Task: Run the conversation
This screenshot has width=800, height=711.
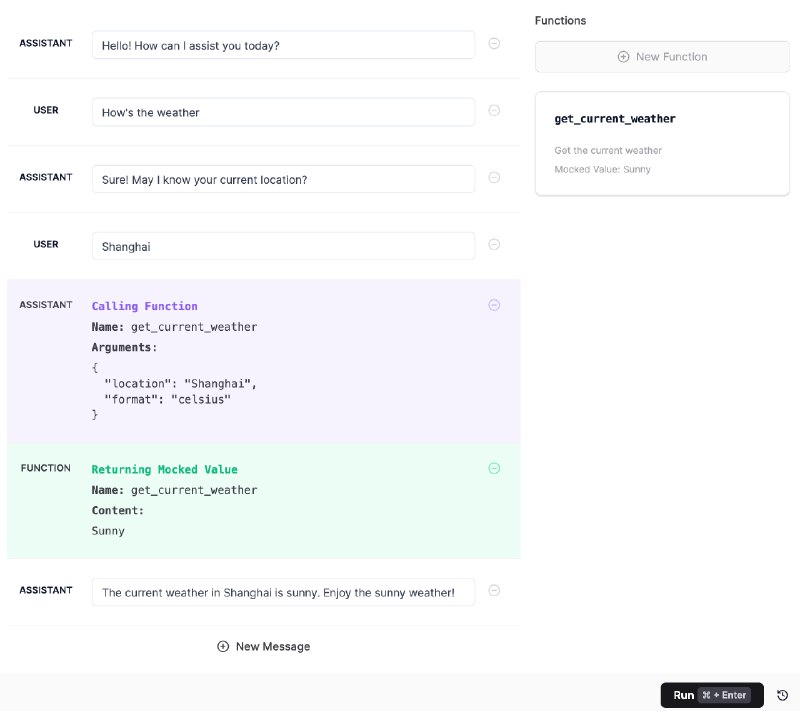Action: point(712,695)
